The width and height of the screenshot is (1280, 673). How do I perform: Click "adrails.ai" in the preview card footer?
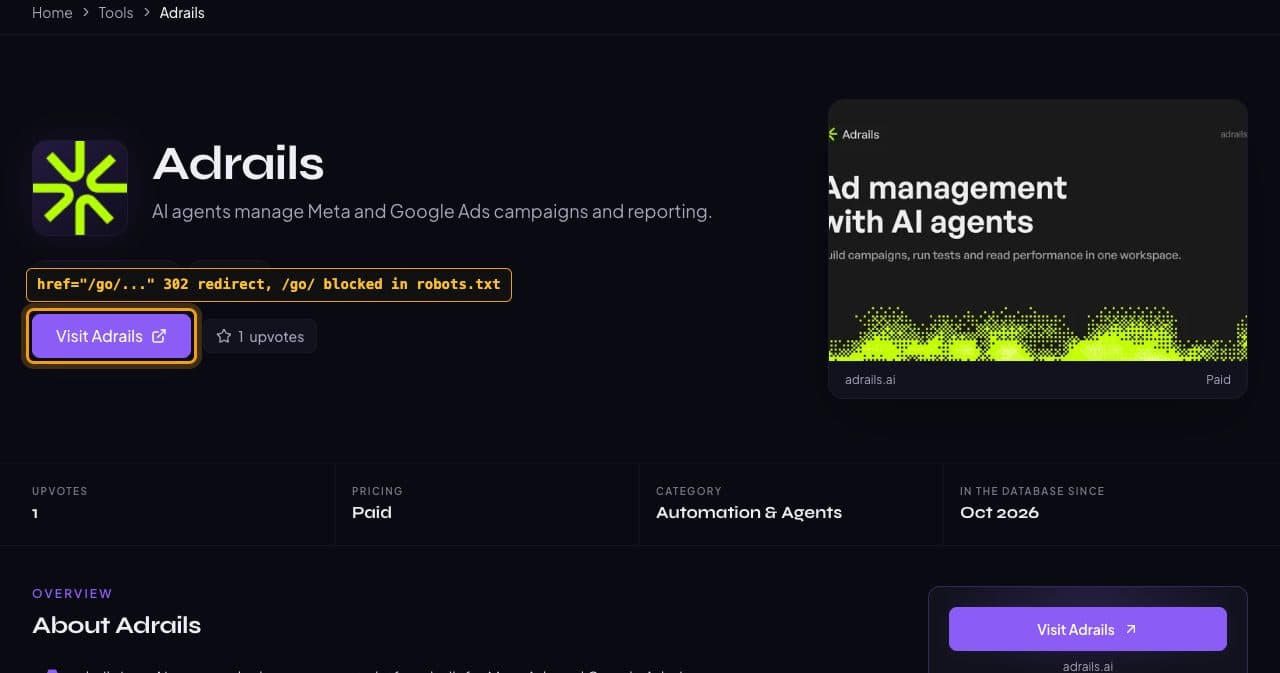870,380
